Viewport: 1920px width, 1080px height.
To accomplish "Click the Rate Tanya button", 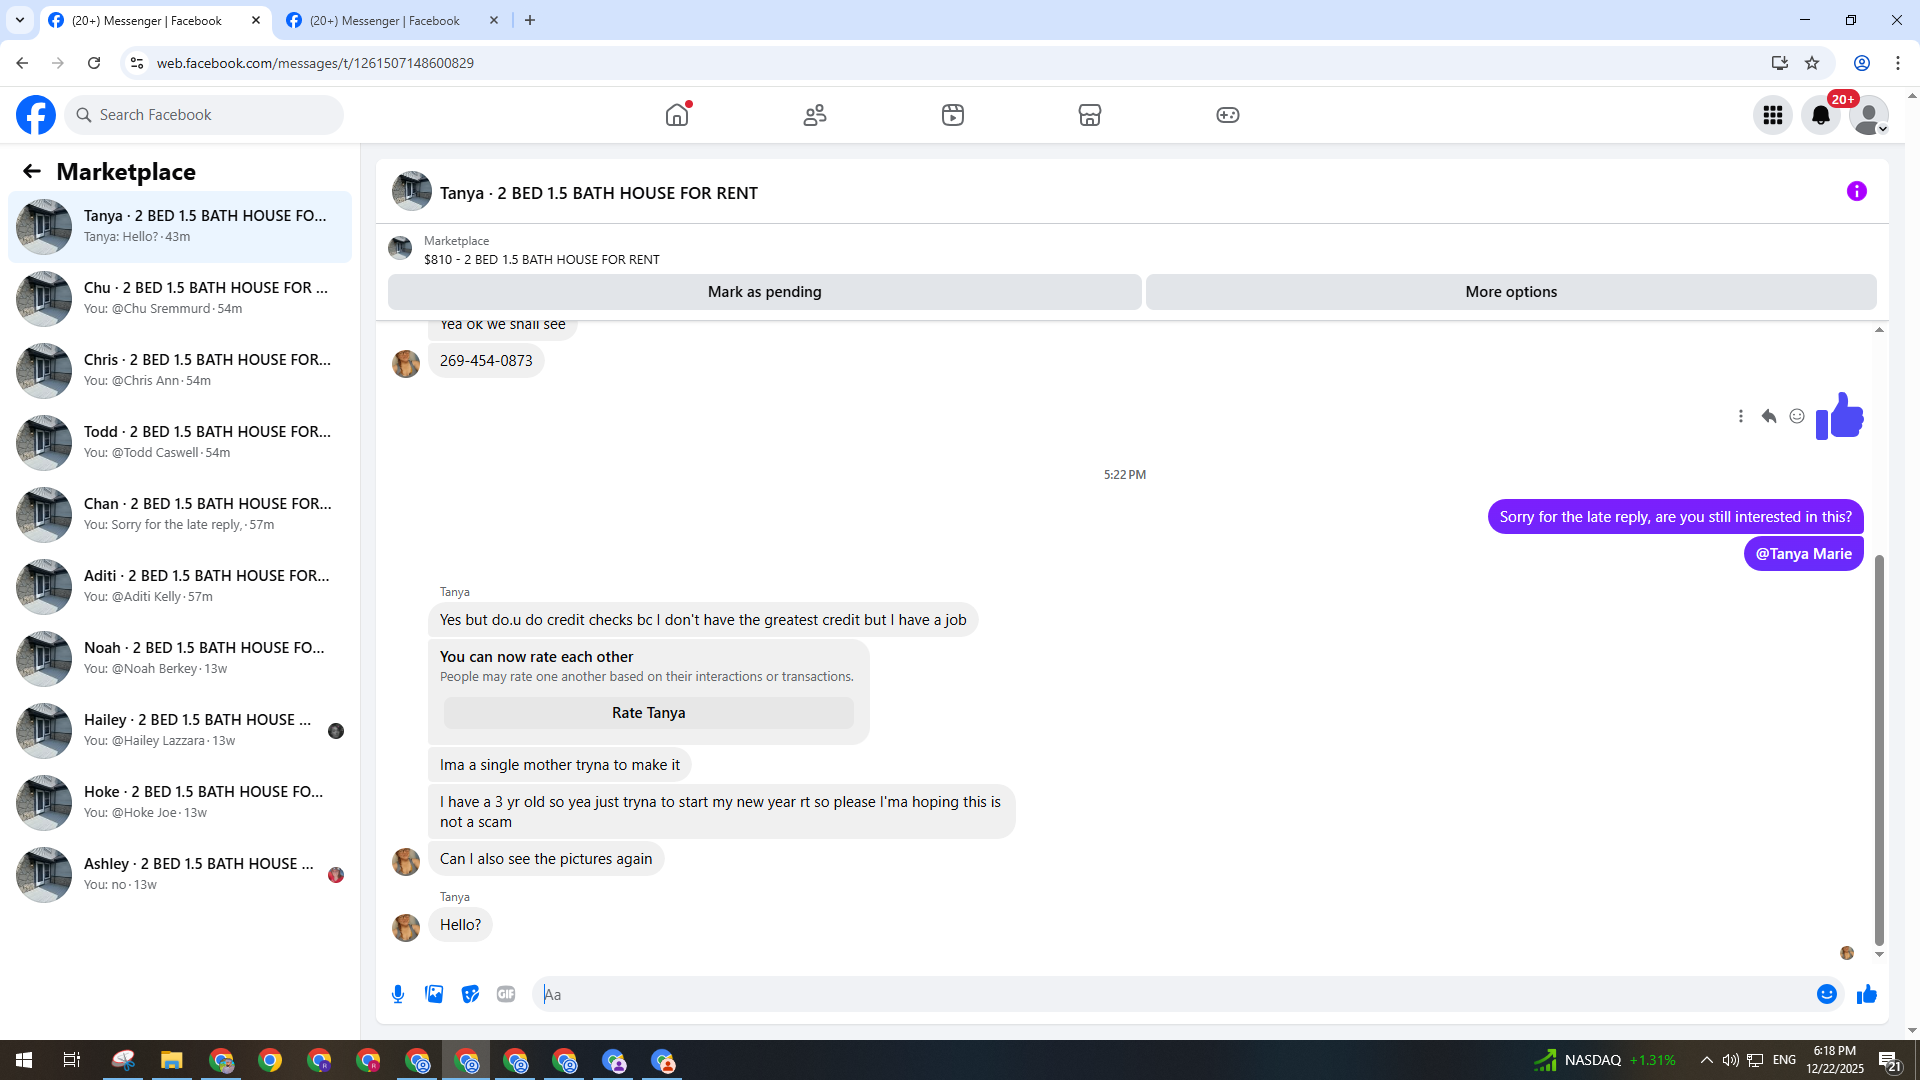I will (648, 713).
